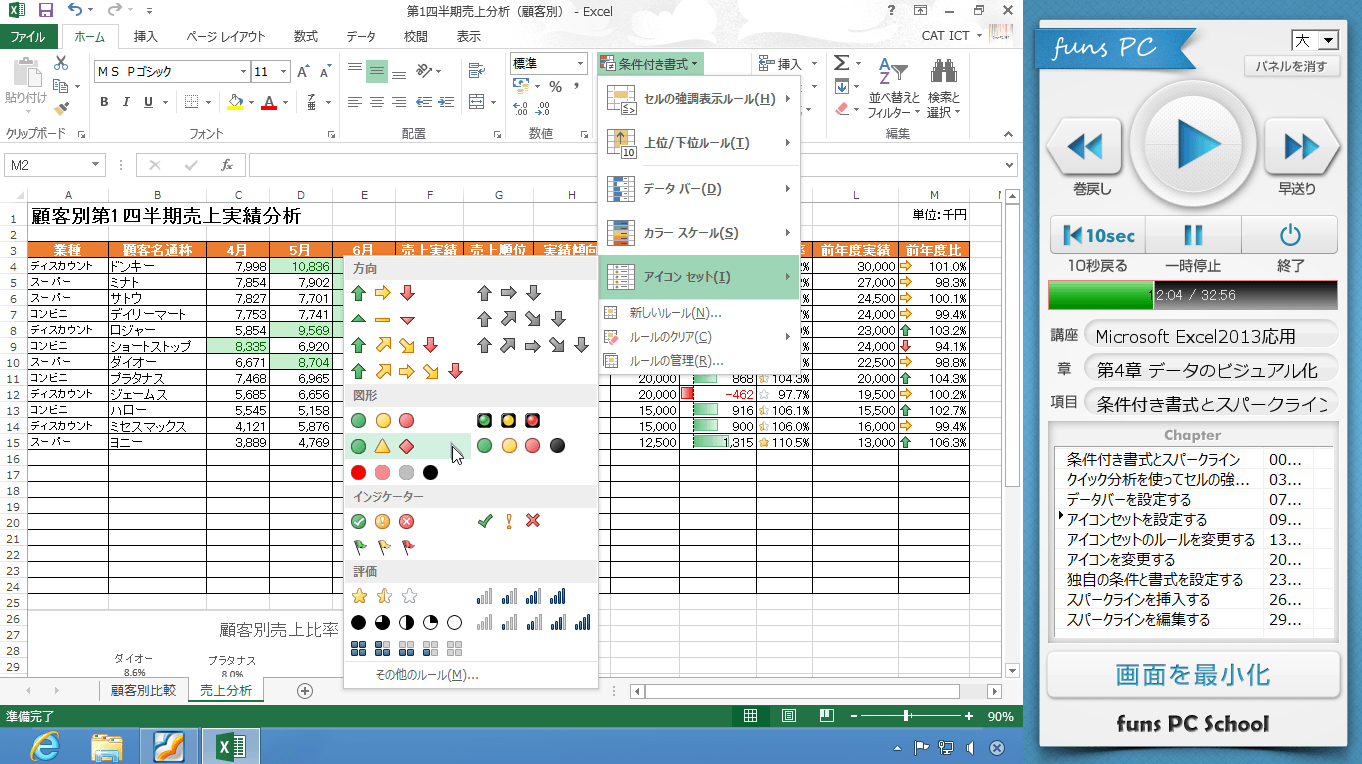Pause the lesson with the 一時停止 button
The image size is (1362, 764).
tap(1193, 235)
